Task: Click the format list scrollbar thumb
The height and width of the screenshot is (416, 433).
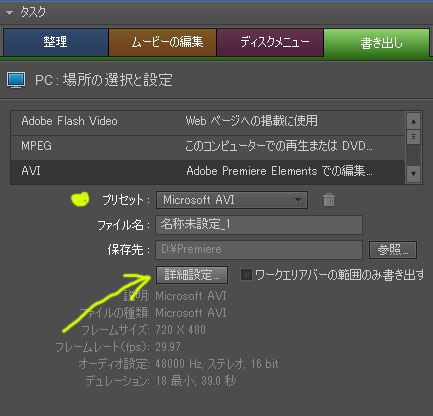Action: point(413,137)
